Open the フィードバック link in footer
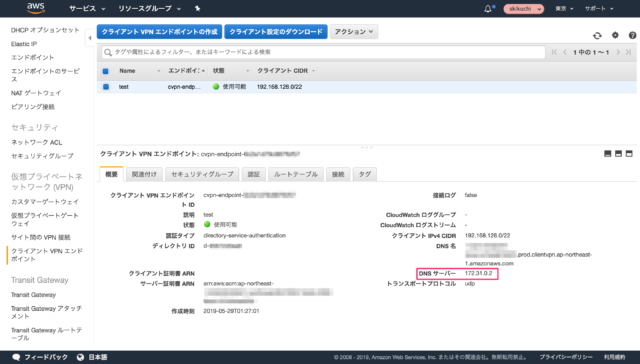The width and height of the screenshot is (640, 364). point(46,357)
